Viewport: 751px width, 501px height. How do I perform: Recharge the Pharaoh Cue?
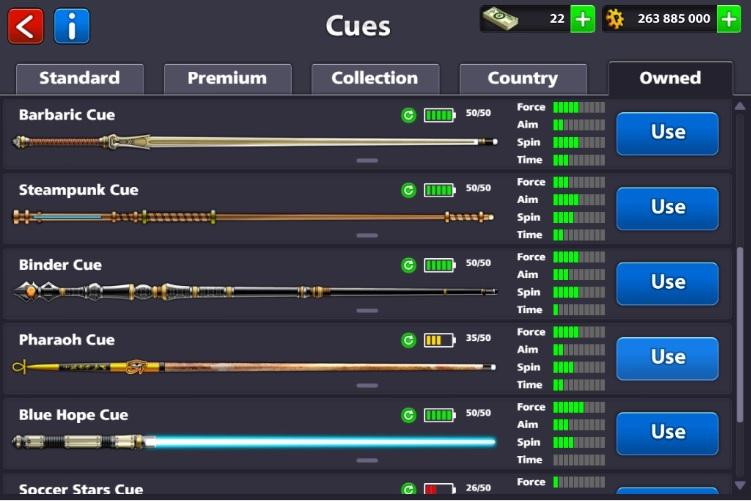[409, 340]
